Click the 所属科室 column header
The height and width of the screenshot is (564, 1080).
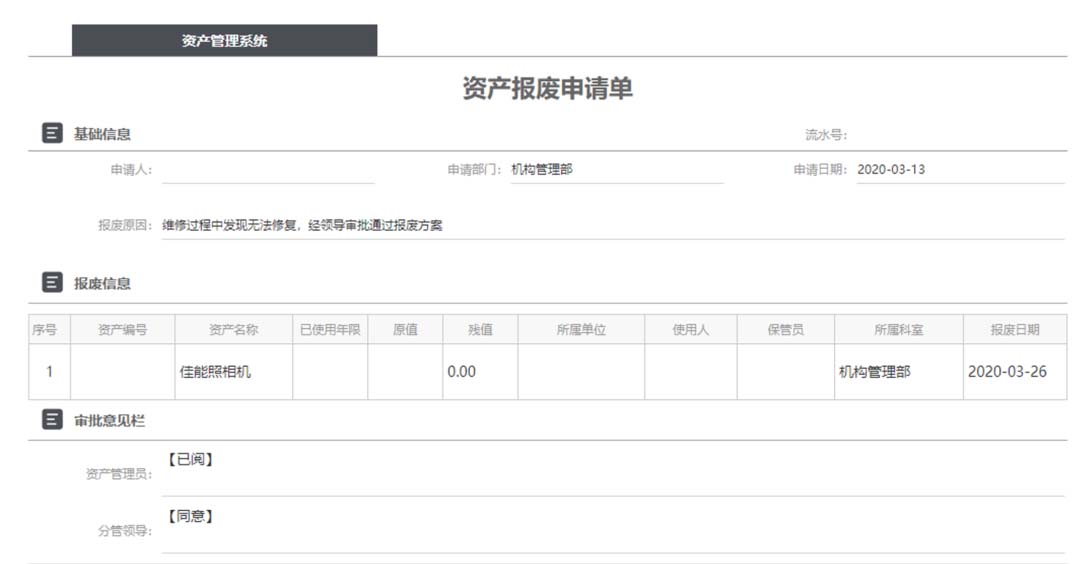pos(899,330)
